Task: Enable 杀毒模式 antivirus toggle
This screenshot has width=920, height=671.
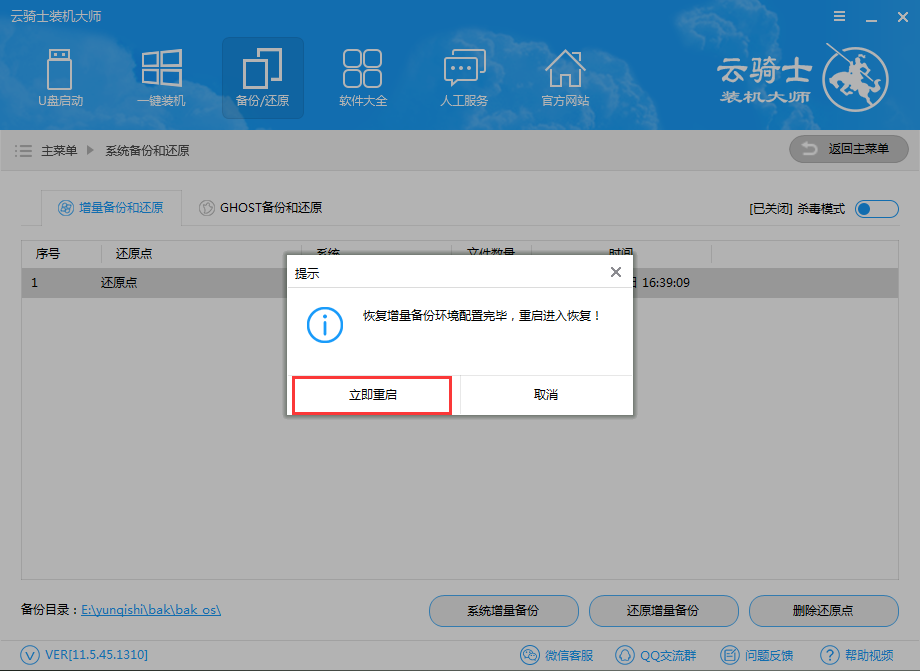Action: [875, 208]
